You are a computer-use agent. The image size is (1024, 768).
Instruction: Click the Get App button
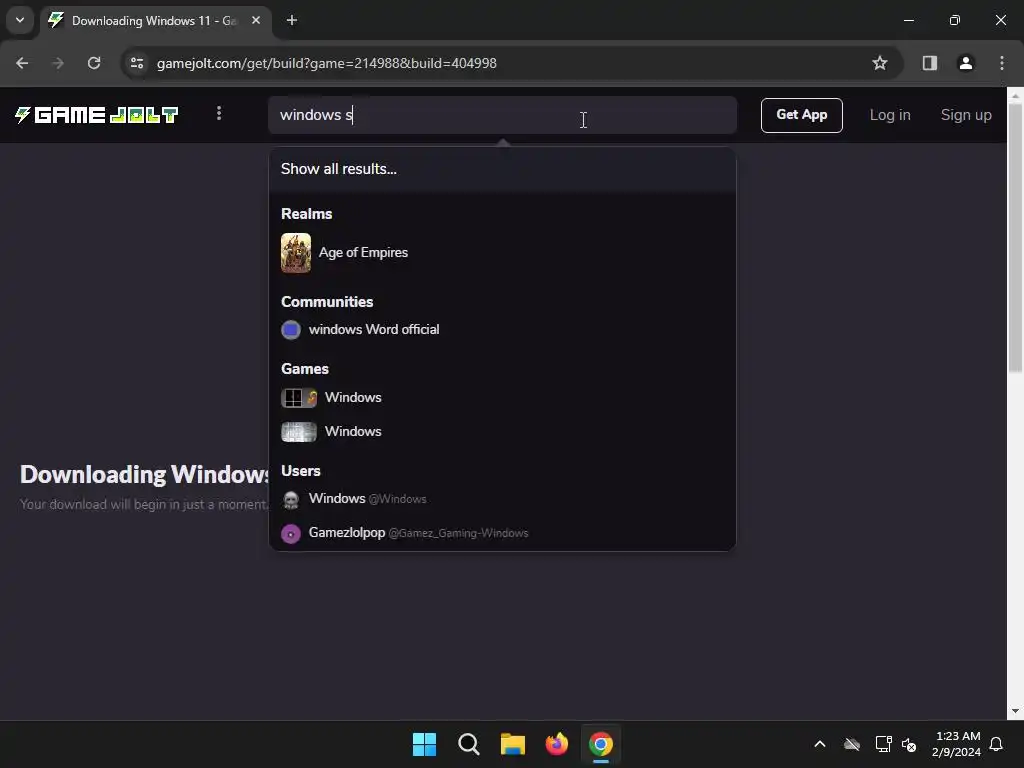click(x=801, y=115)
